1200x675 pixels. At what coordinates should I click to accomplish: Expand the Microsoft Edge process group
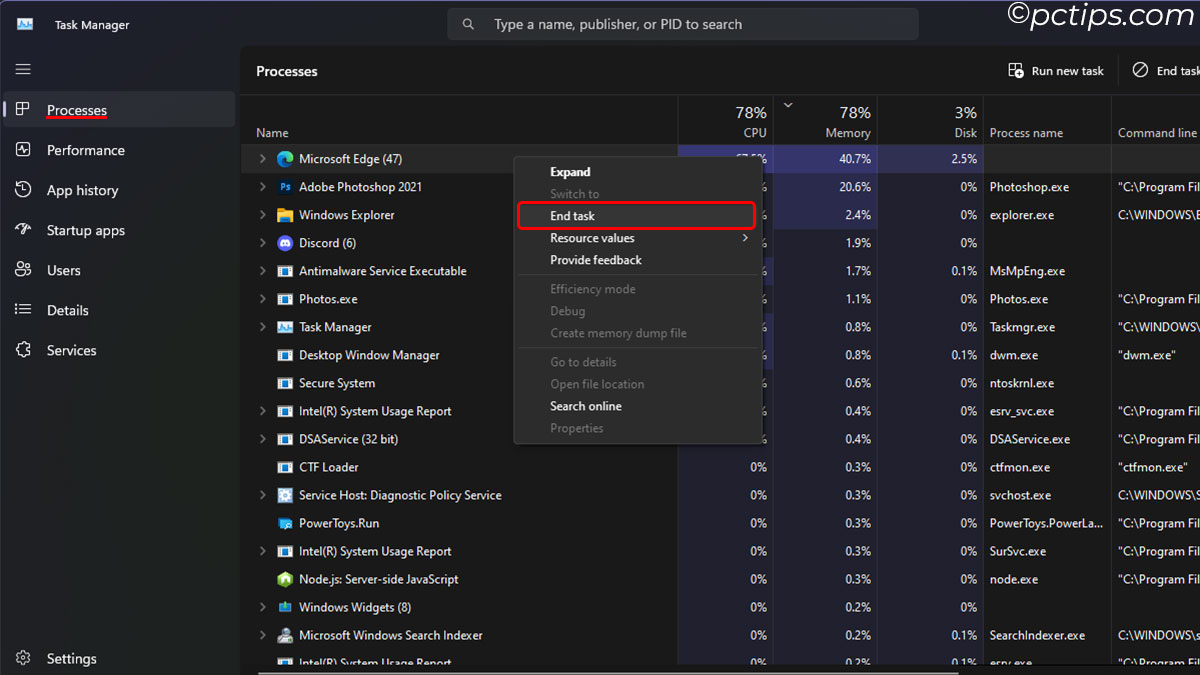pos(262,158)
